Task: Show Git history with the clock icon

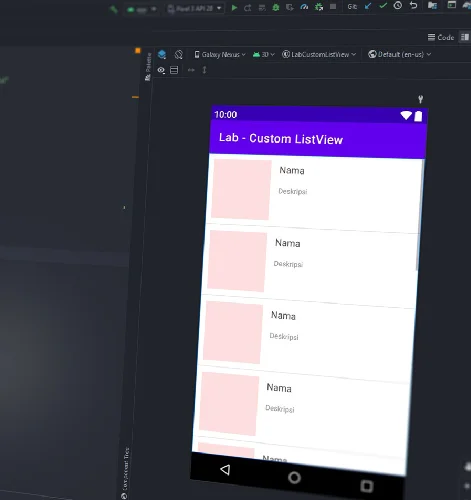Action: (398, 5)
